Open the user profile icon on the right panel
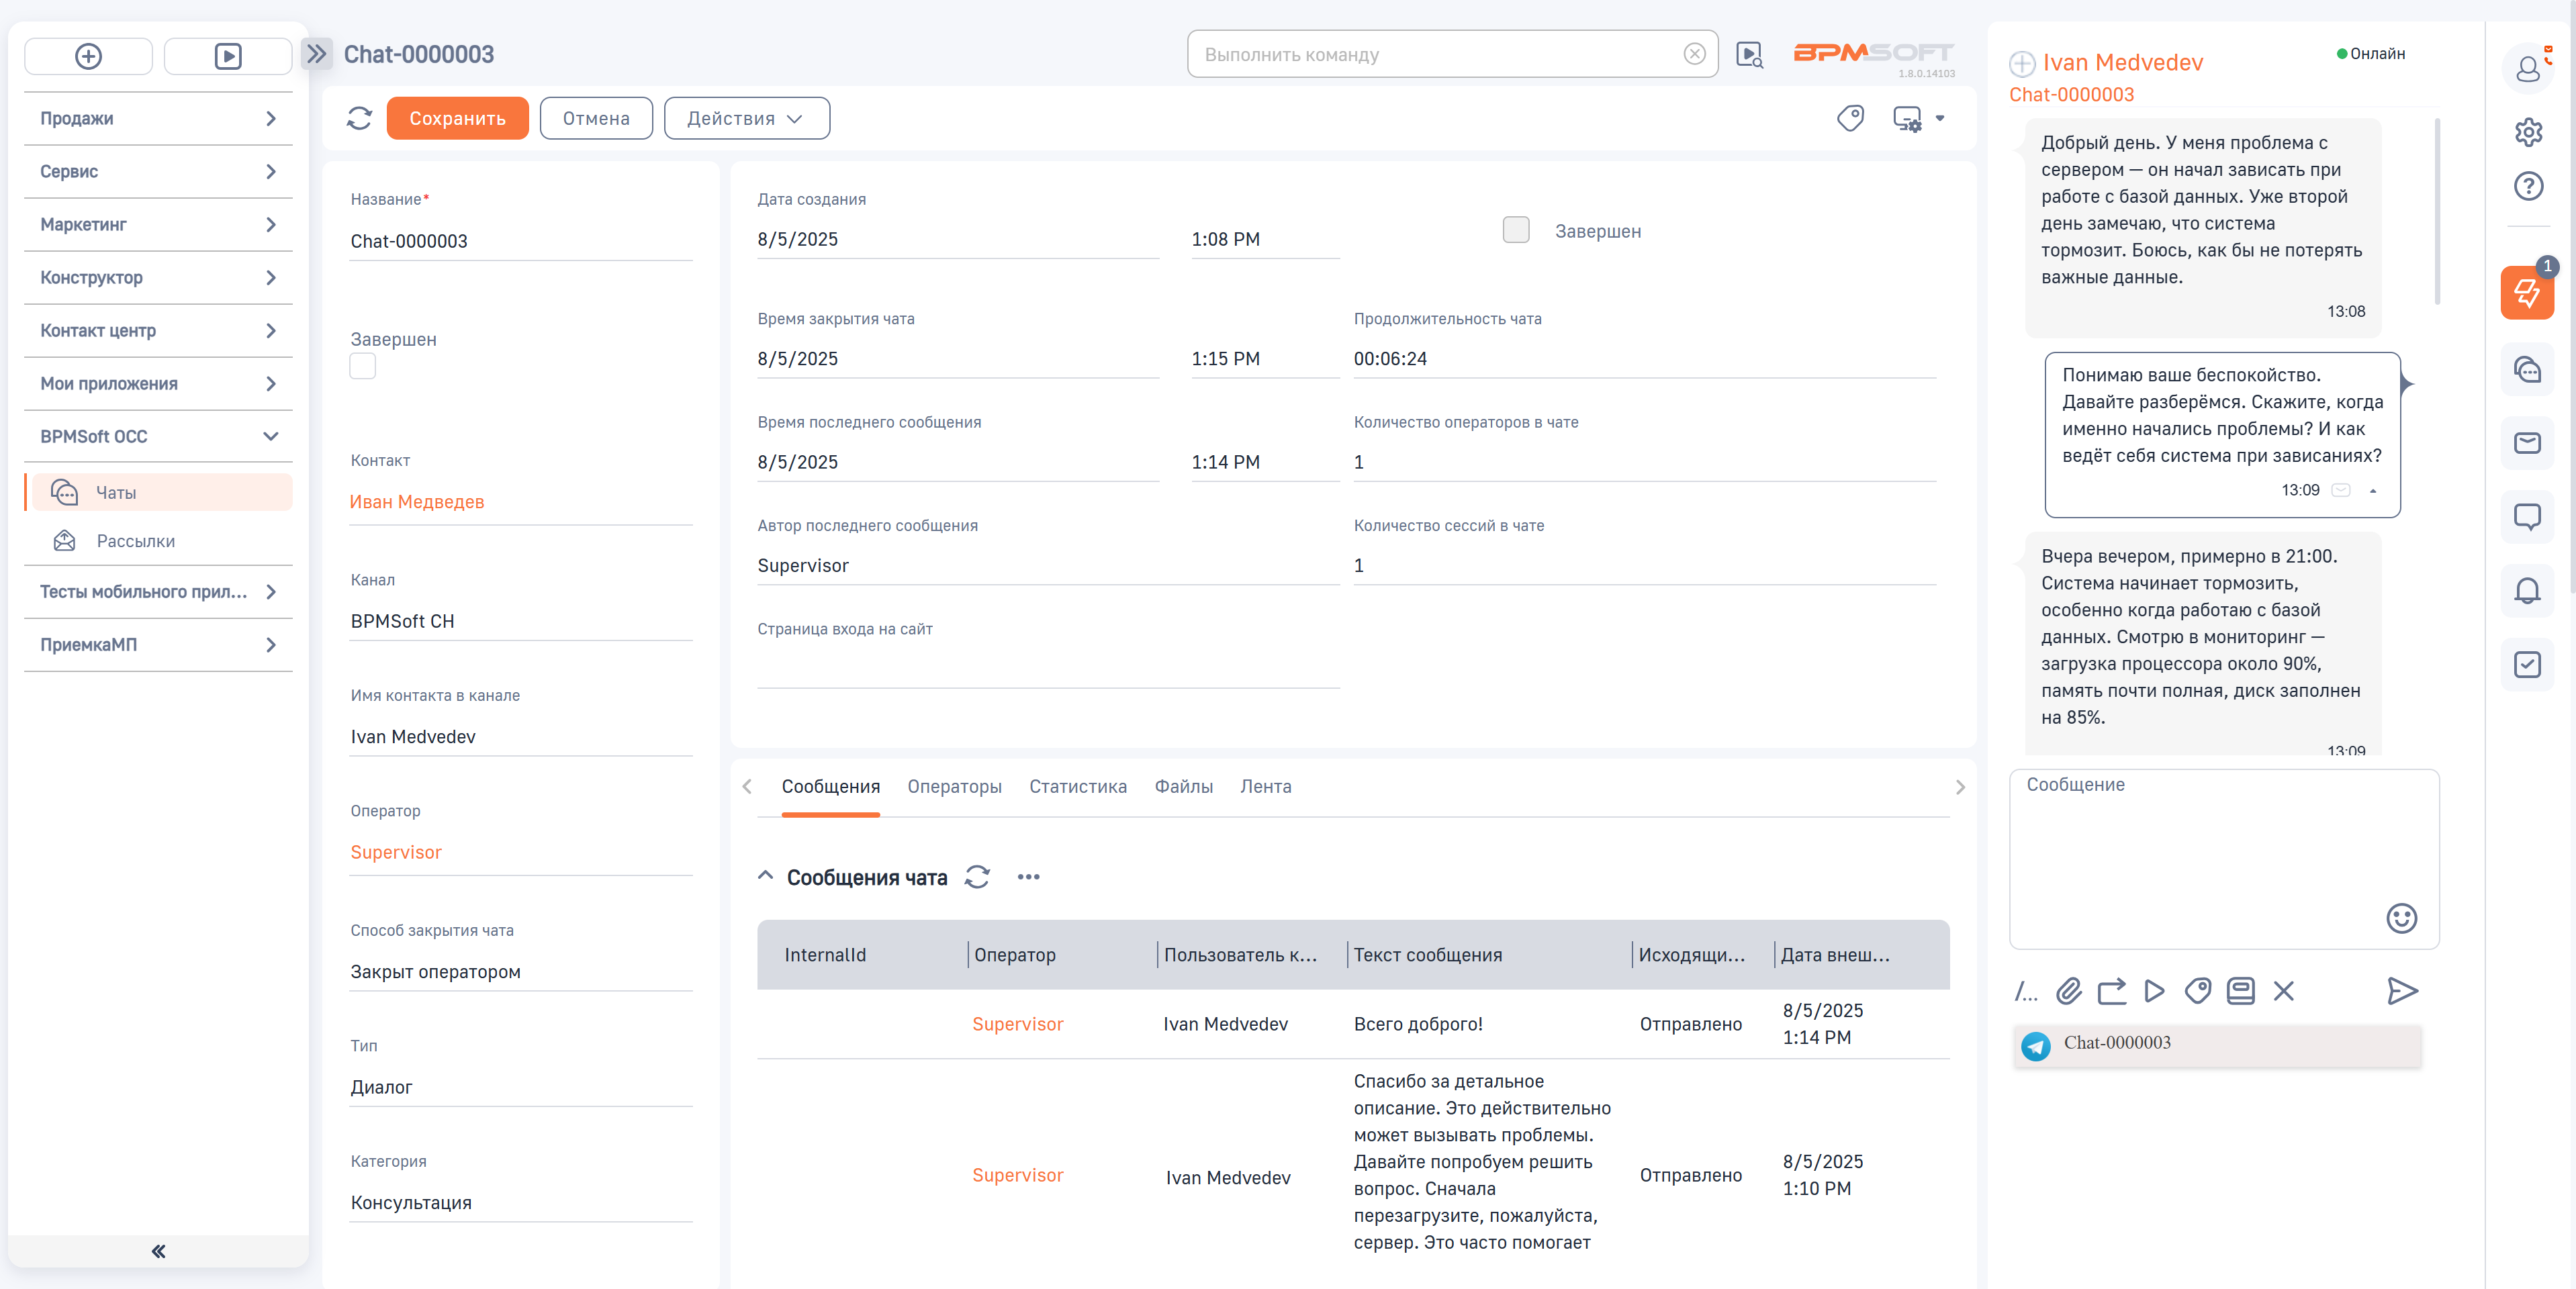2576x1289 pixels. 2528,68
